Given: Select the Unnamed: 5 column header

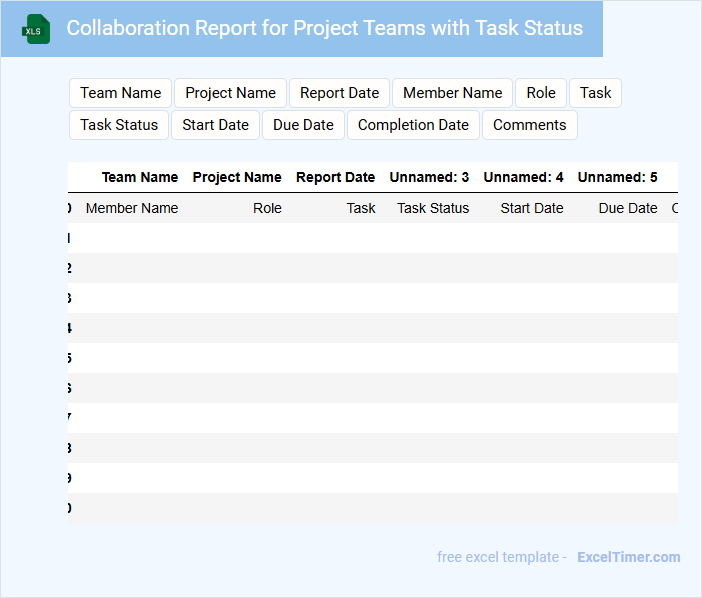Looking at the screenshot, I should pyautogui.click(x=617, y=177).
